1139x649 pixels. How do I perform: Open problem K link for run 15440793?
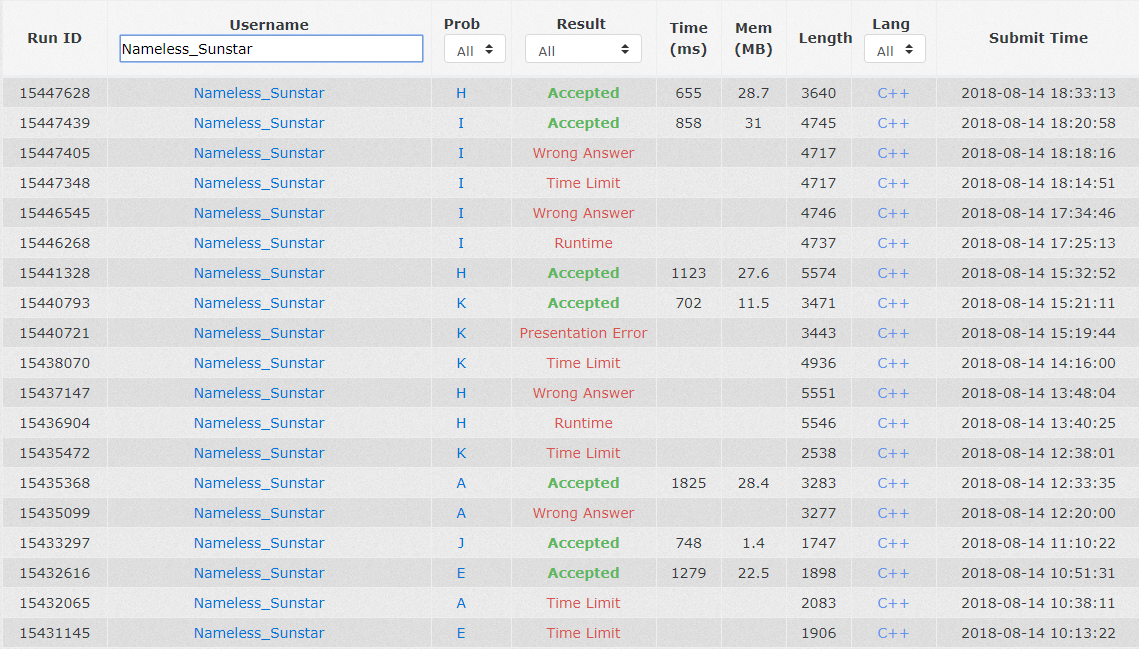pyautogui.click(x=461, y=303)
